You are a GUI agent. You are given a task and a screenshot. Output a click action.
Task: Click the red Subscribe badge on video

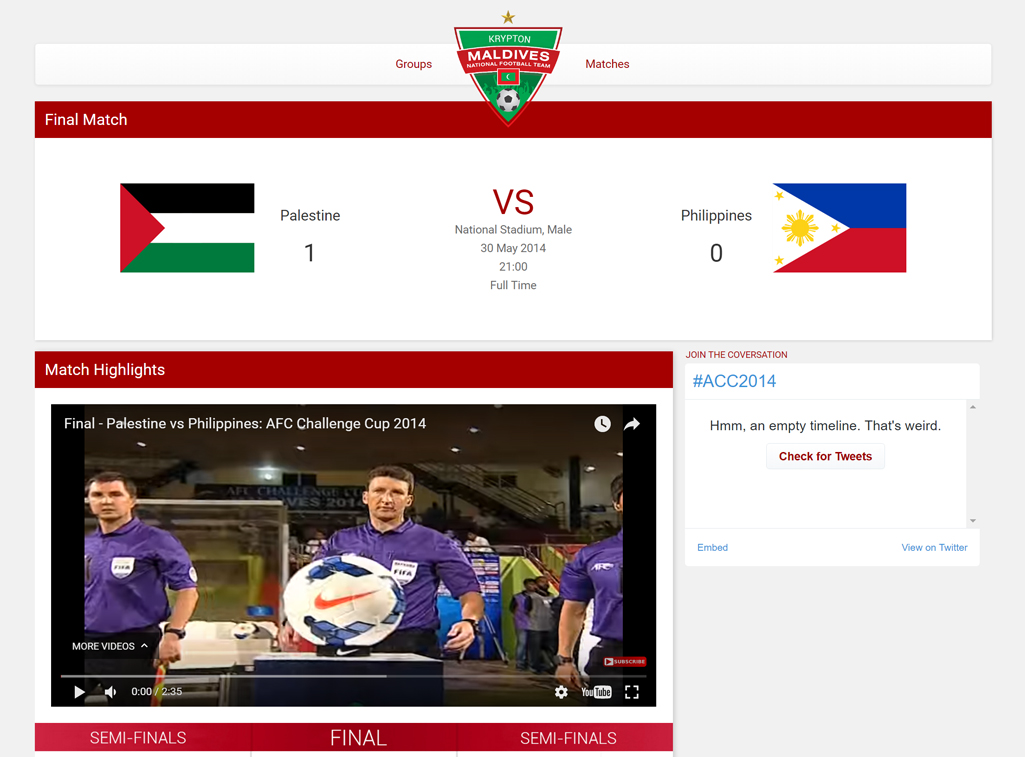click(625, 661)
